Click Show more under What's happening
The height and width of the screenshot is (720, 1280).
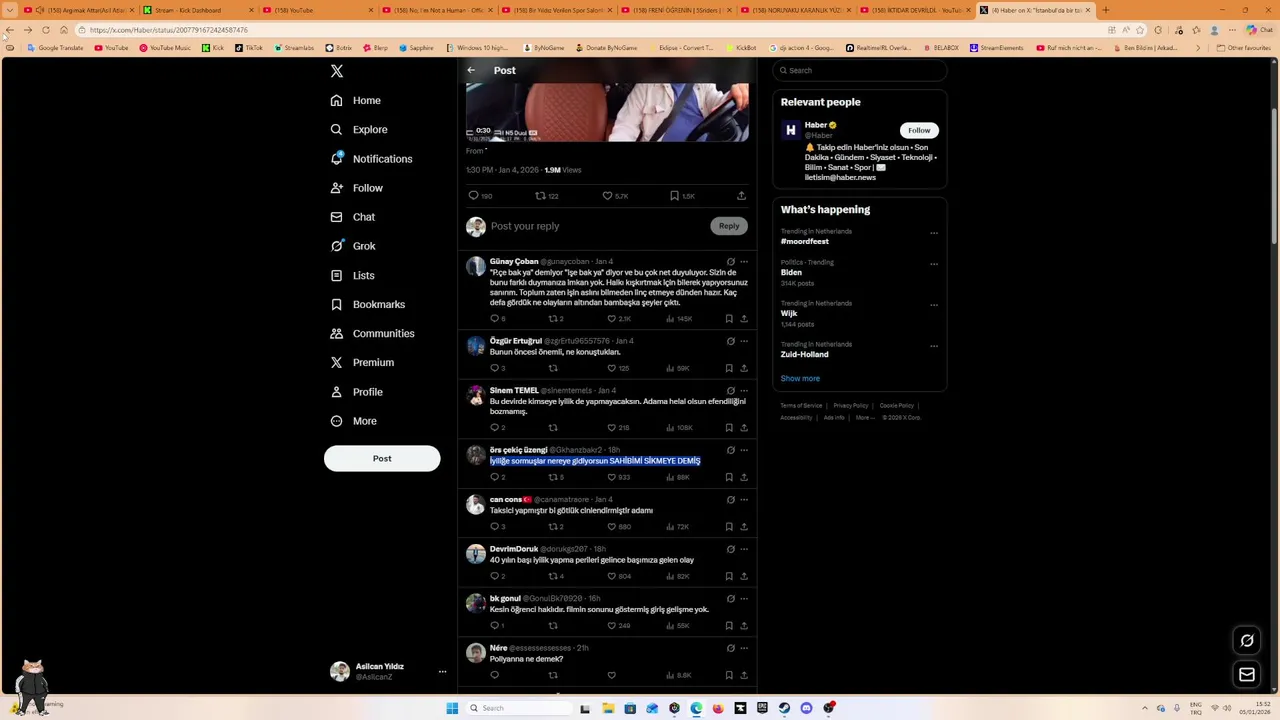click(800, 378)
